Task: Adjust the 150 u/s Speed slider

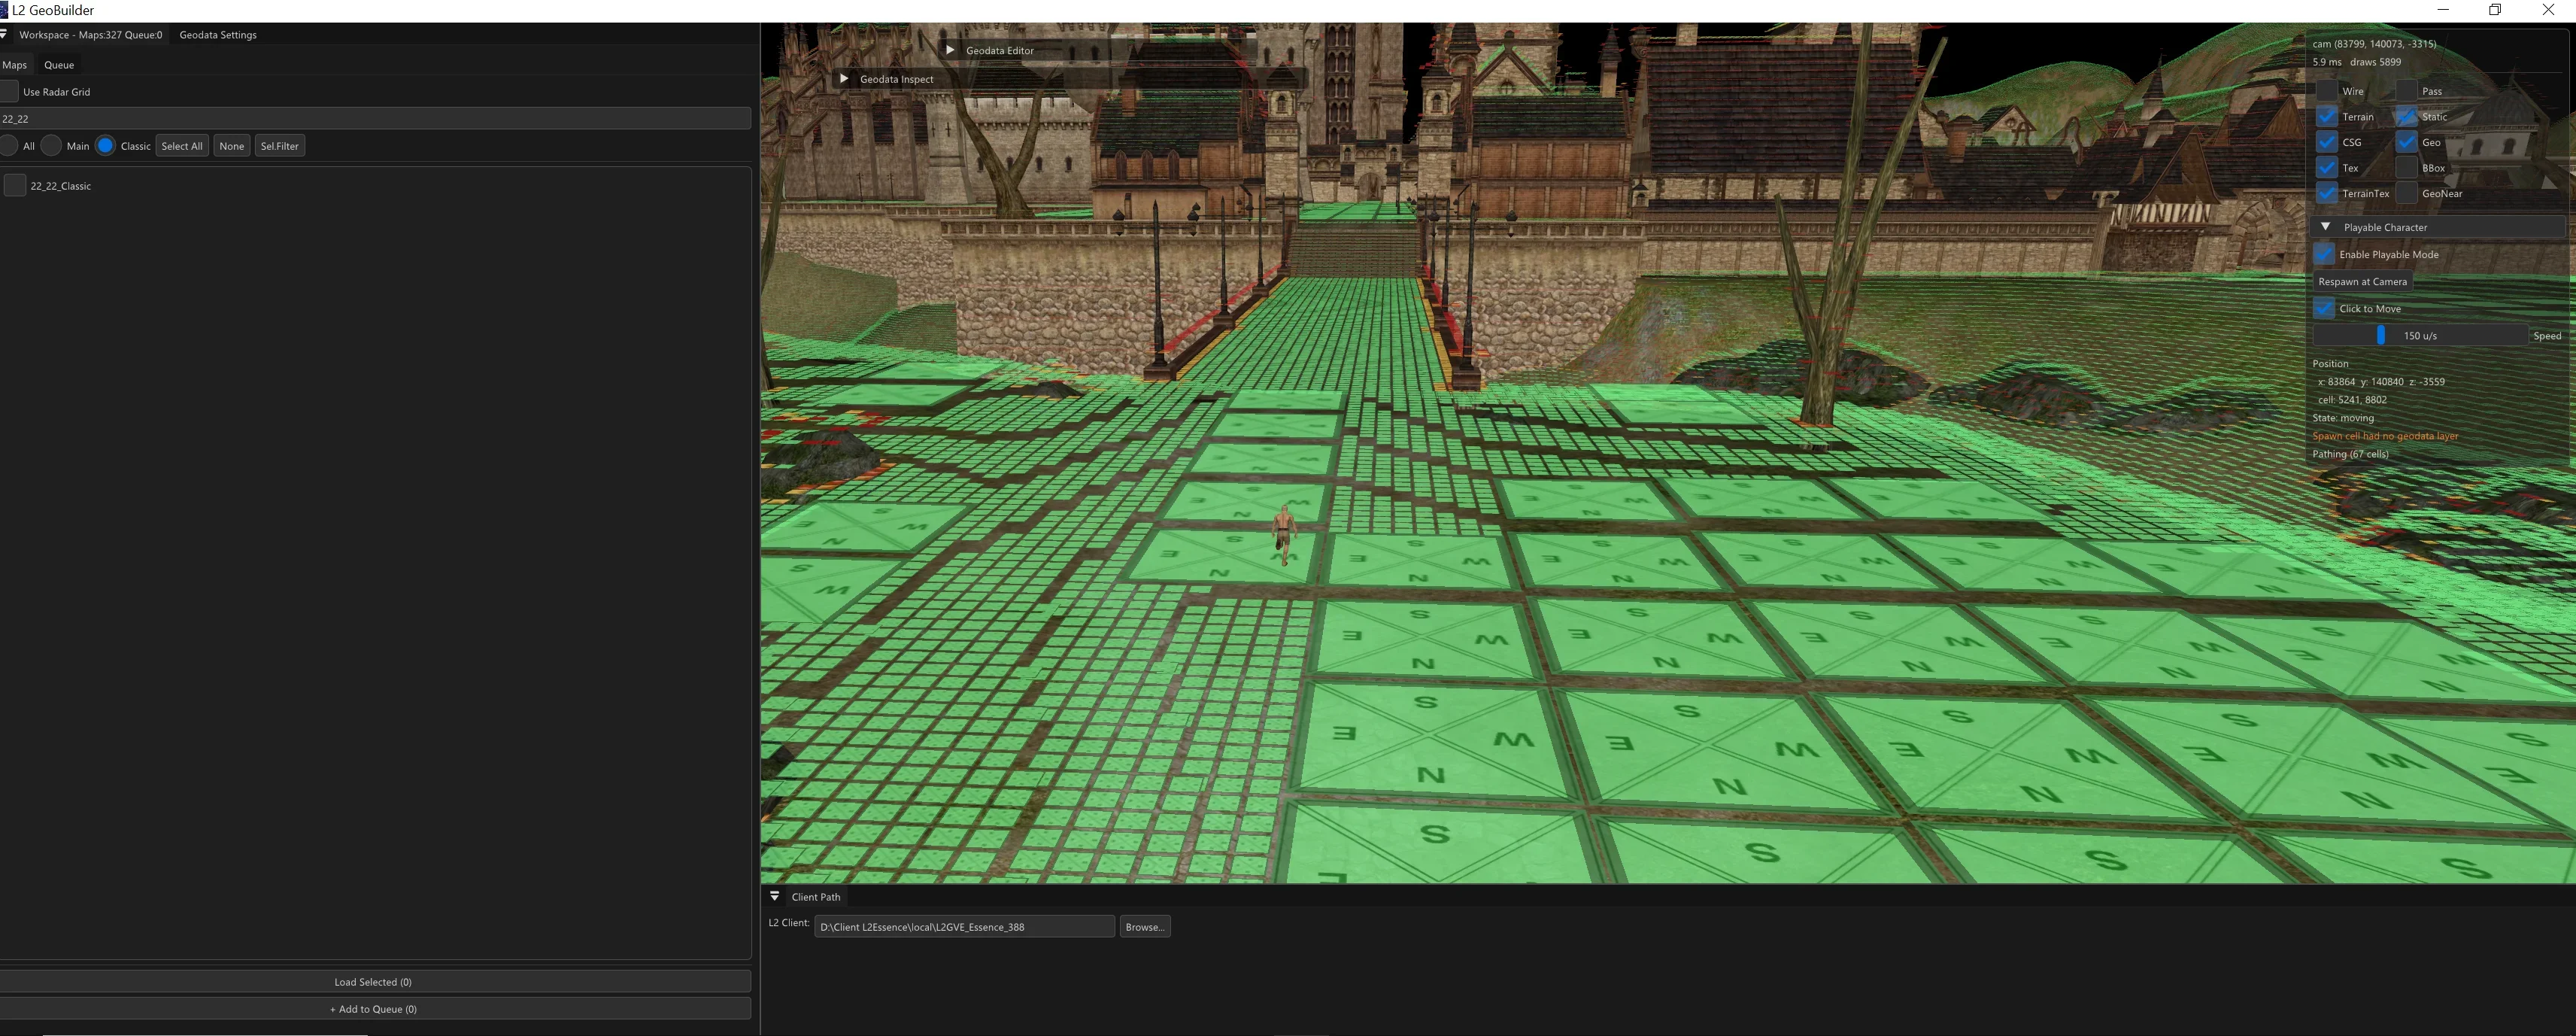Action: [x=2420, y=336]
